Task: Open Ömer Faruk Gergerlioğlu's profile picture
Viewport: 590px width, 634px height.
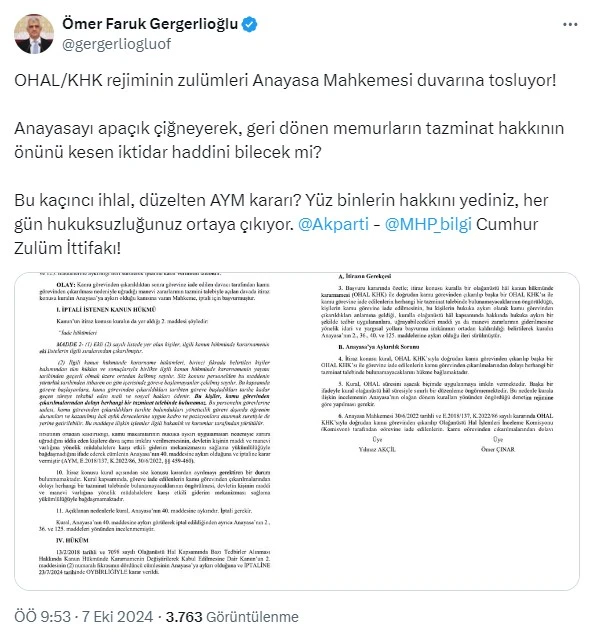Action: click(34, 34)
